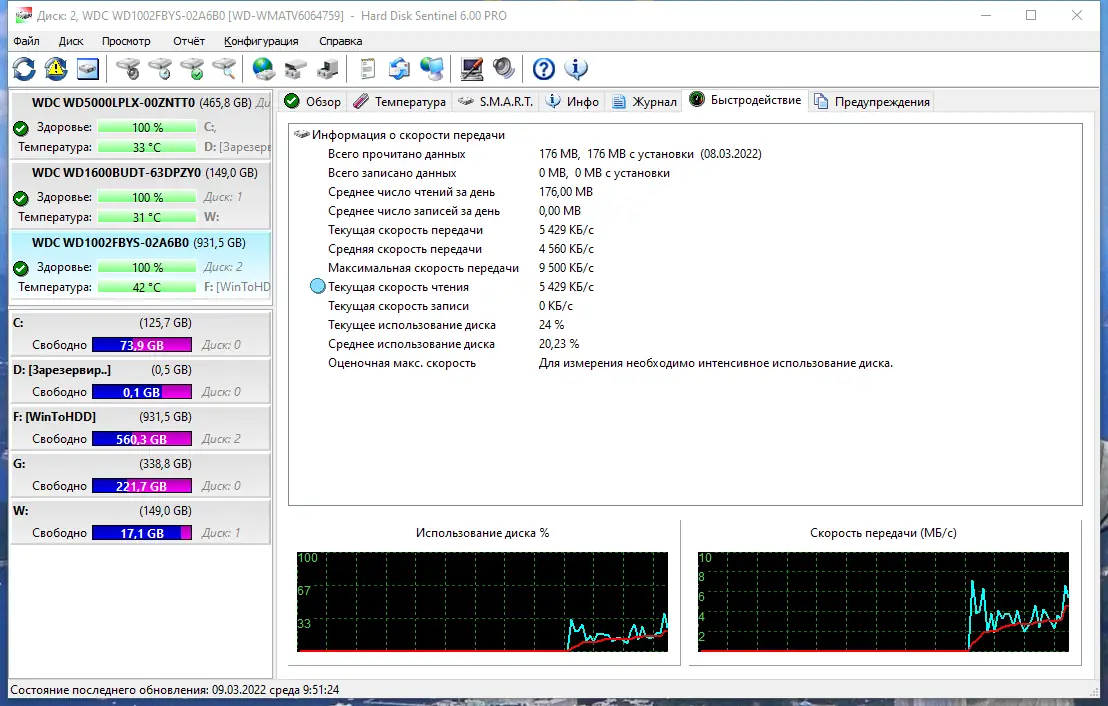Click the Всего прочитано данных row
The height and width of the screenshot is (706, 1108).
pyautogui.click(x=545, y=153)
